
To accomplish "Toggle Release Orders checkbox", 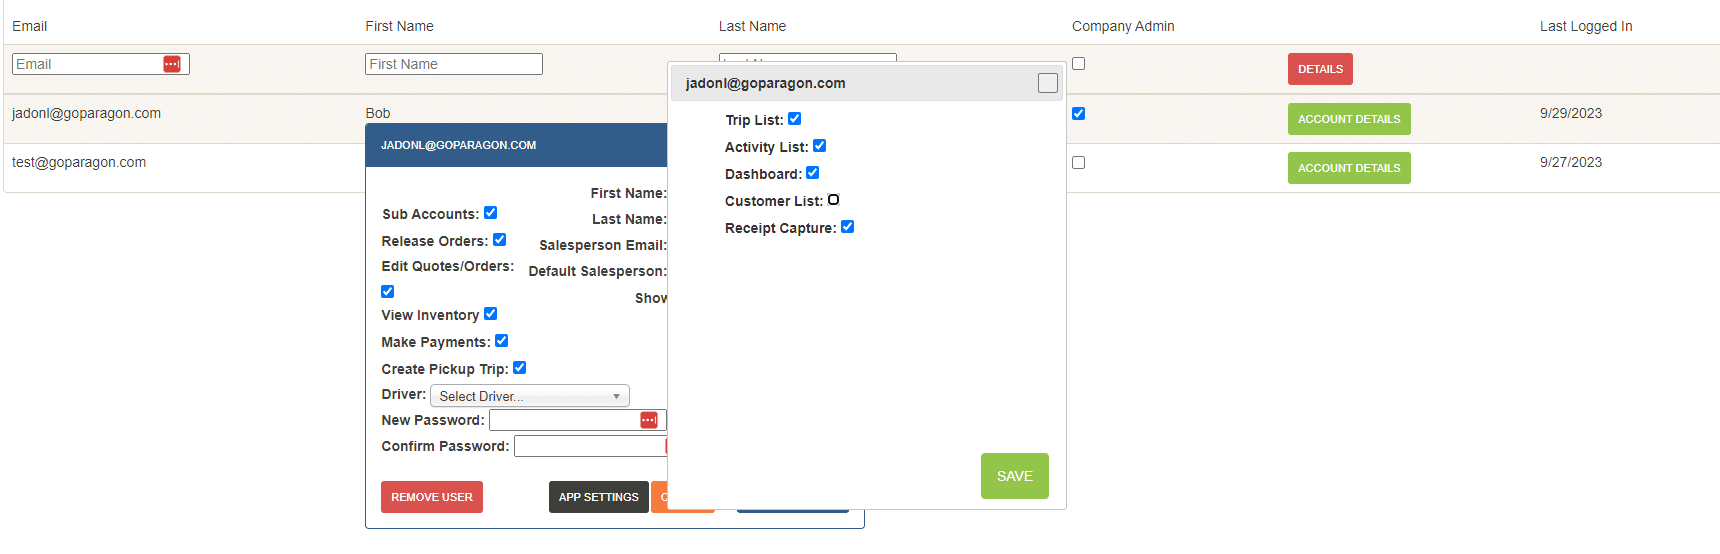I will pos(499,240).
